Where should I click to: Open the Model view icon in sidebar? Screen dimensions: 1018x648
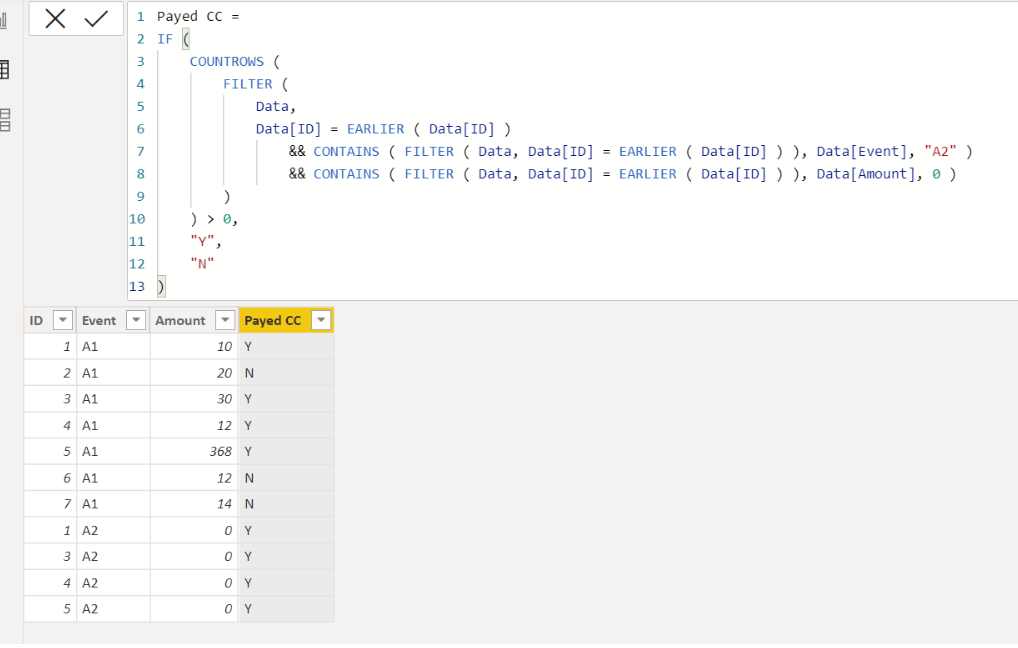pos(5,120)
